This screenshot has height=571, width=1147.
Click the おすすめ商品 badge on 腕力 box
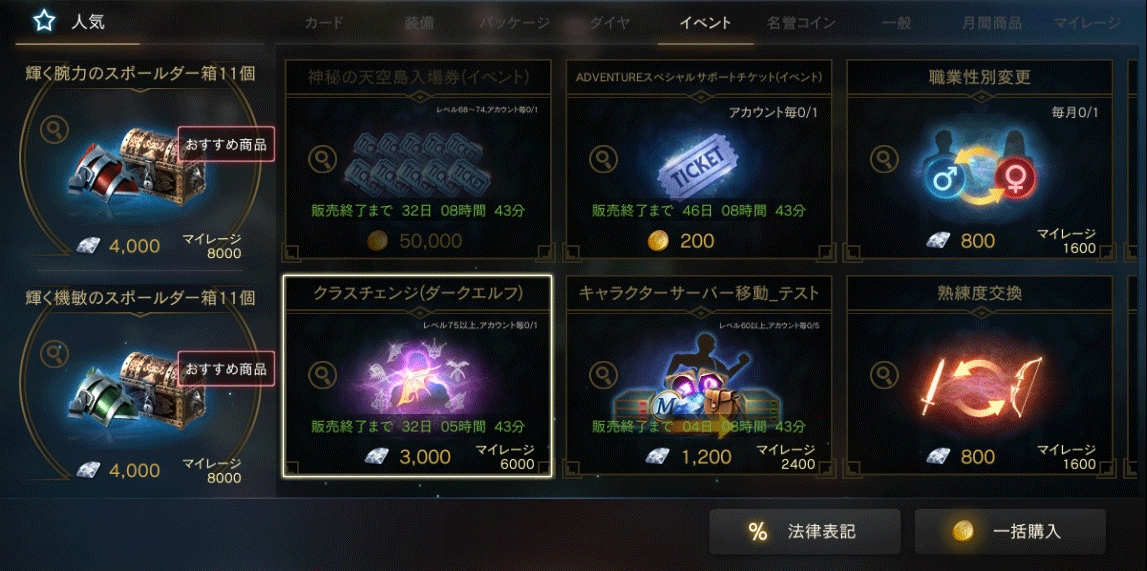[x=225, y=144]
